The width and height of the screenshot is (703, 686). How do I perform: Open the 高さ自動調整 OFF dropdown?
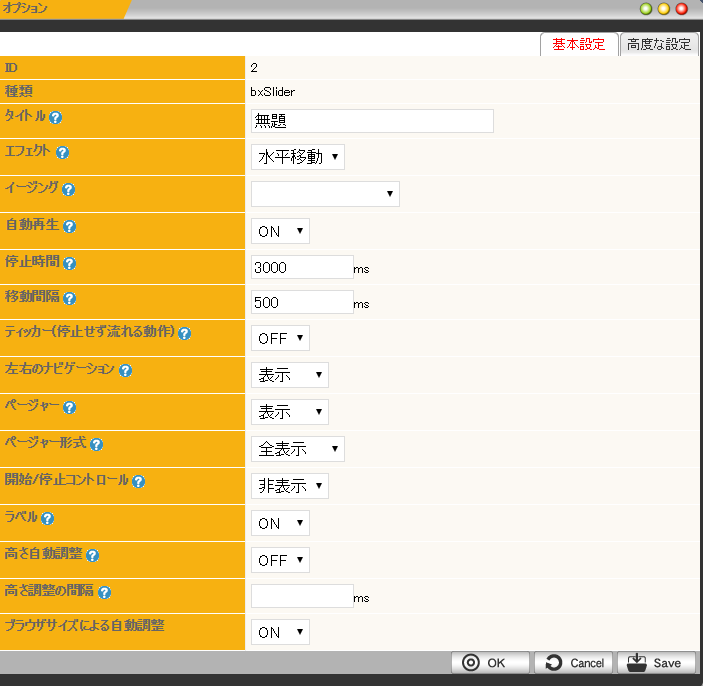pyautogui.click(x=280, y=560)
